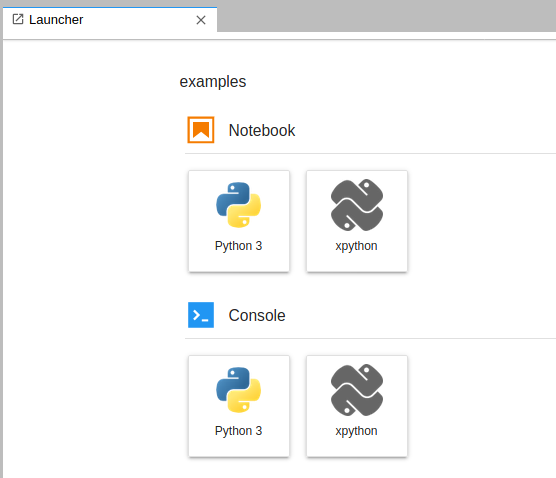The height and width of the screenshot is (478, 556).
Task: Click the blue Console terminal icon
Action: click(201, 315)
